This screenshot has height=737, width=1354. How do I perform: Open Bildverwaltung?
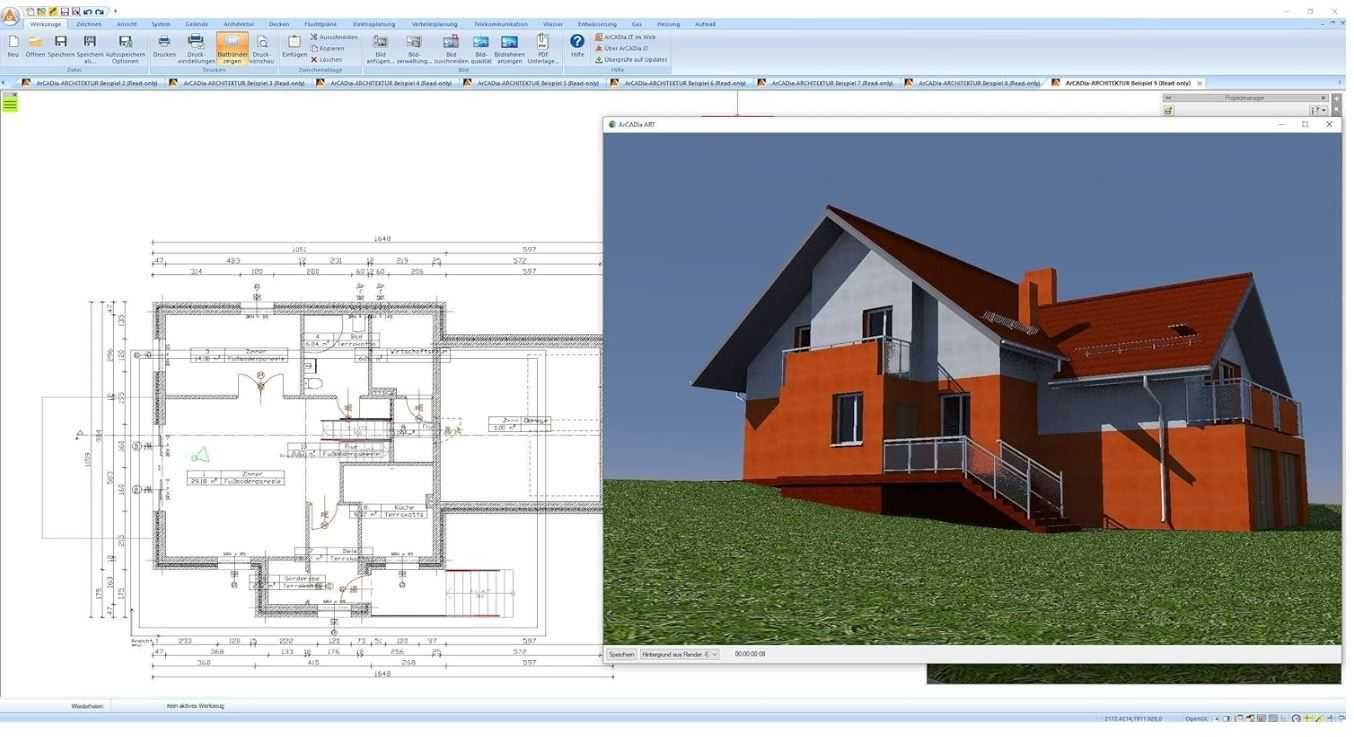pyautogui.click(x=414, y=50)
